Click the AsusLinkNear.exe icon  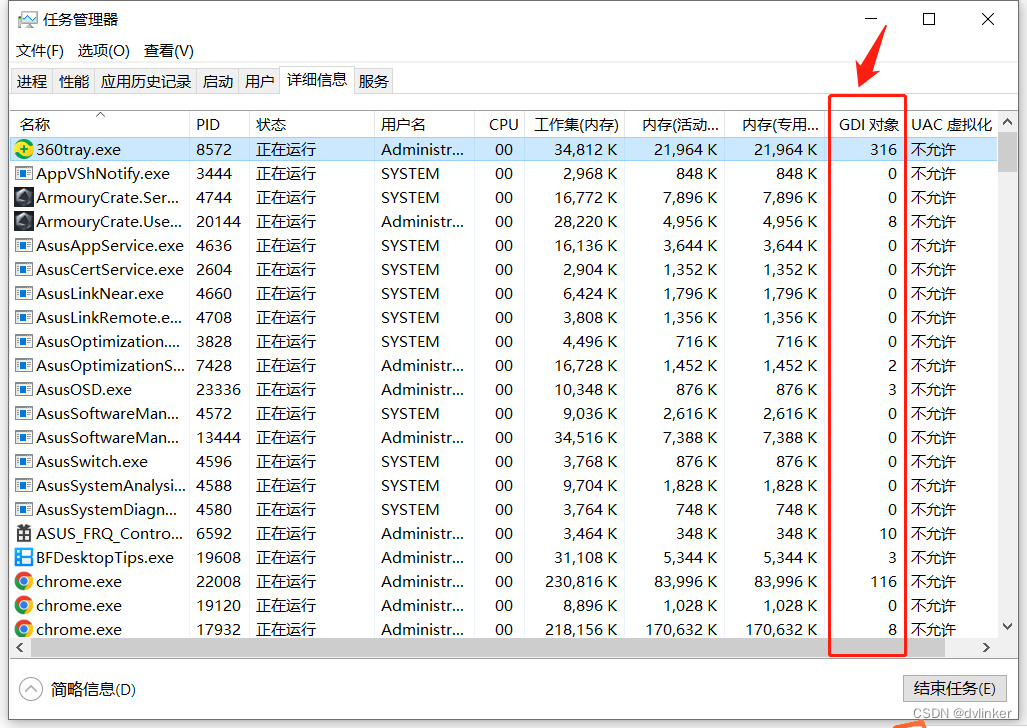pyautogui.click(x=24, y=294)
